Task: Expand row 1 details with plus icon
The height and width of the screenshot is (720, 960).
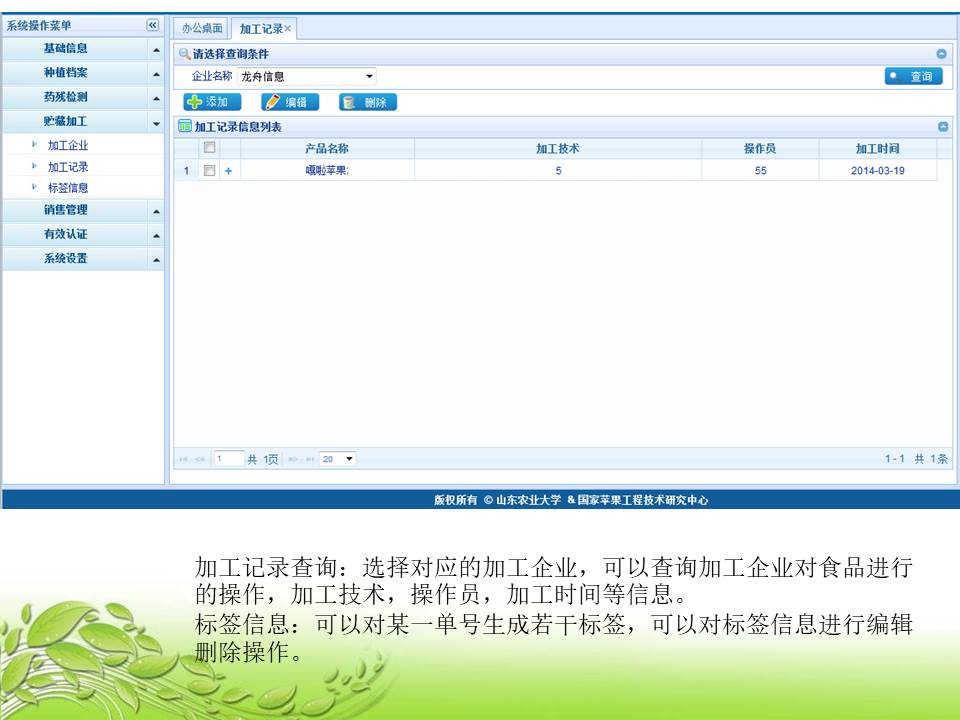Action: [228, 171]
